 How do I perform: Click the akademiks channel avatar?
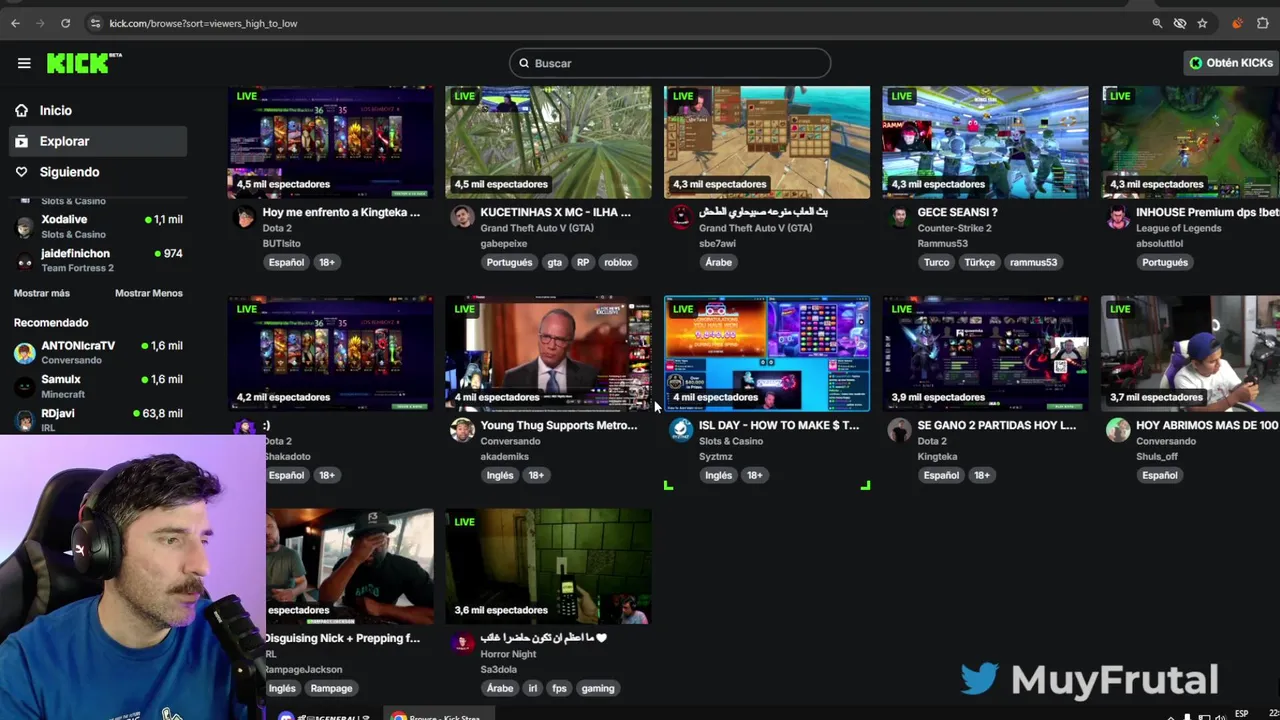click(462, 430)
